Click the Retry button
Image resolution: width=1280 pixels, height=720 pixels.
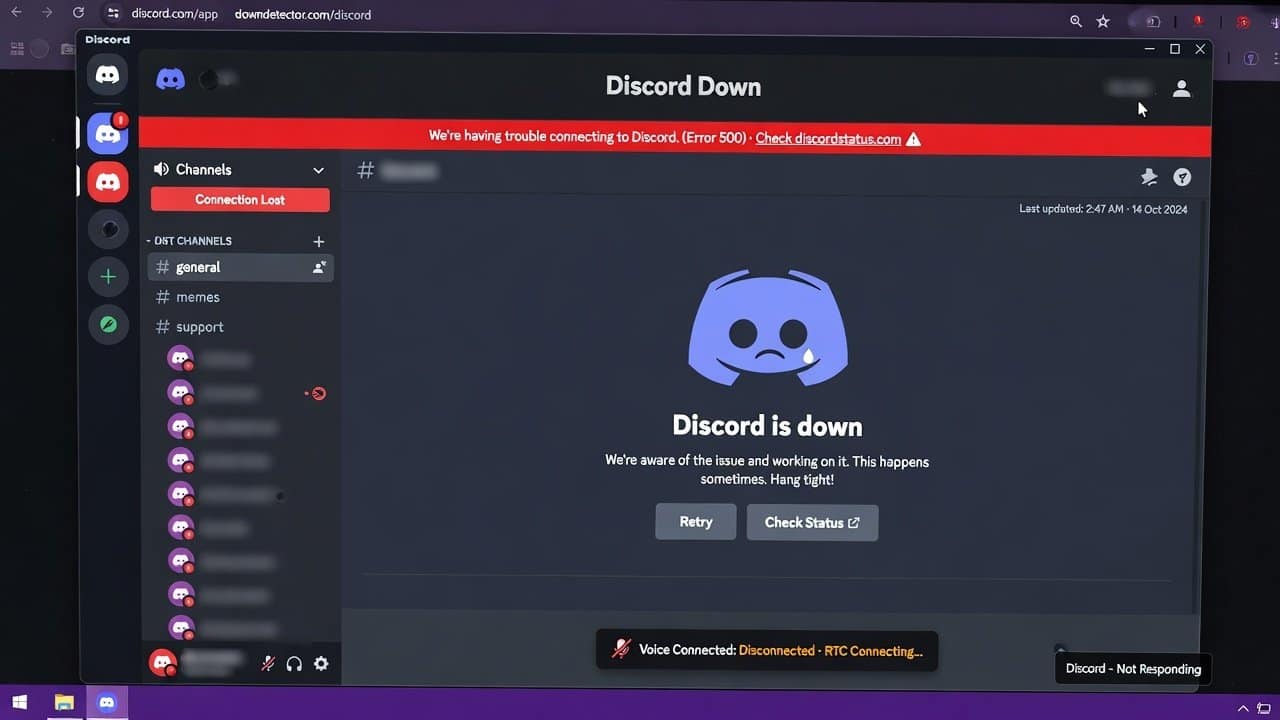click(x=696, y=522)
